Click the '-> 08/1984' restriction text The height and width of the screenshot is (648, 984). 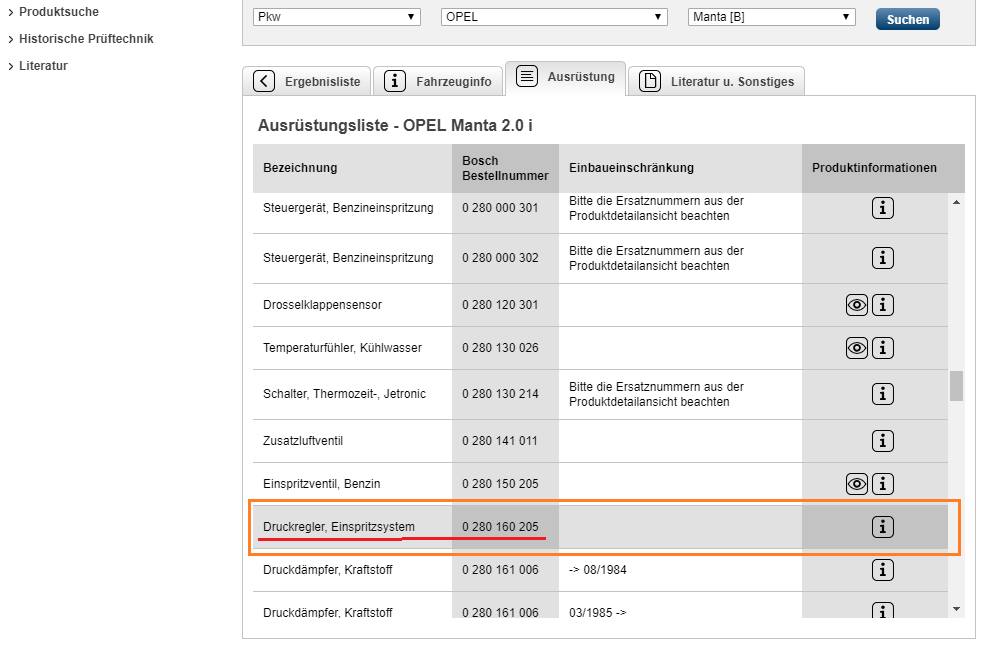(x=597, y=570)
